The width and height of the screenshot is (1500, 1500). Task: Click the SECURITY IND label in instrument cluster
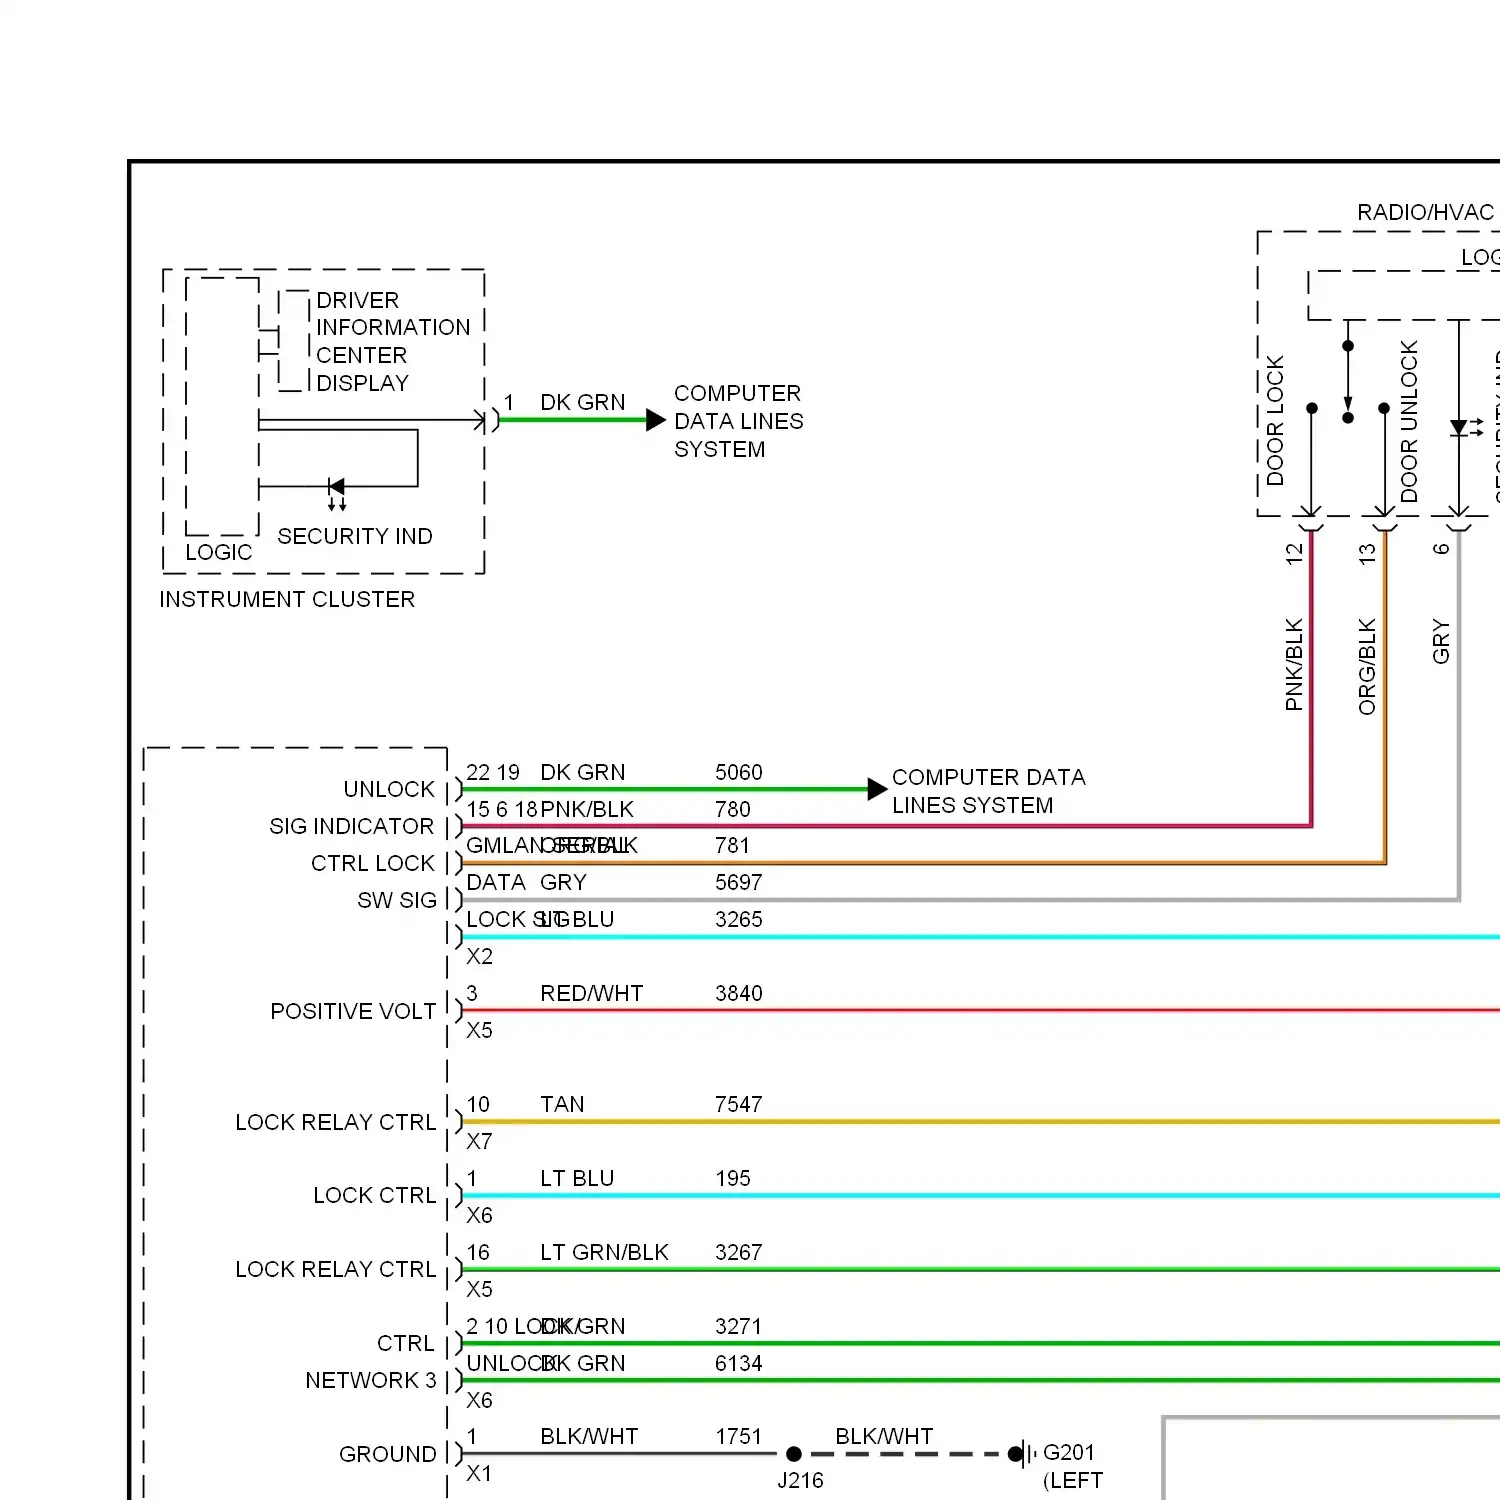point(355,536)
